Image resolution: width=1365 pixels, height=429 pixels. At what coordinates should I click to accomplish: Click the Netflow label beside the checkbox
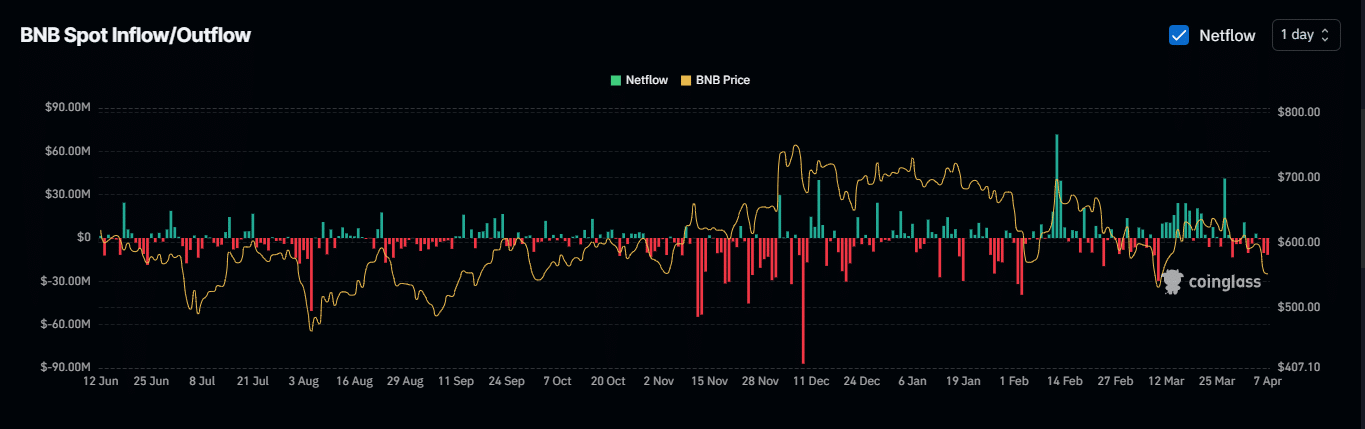click(1227, 35)
